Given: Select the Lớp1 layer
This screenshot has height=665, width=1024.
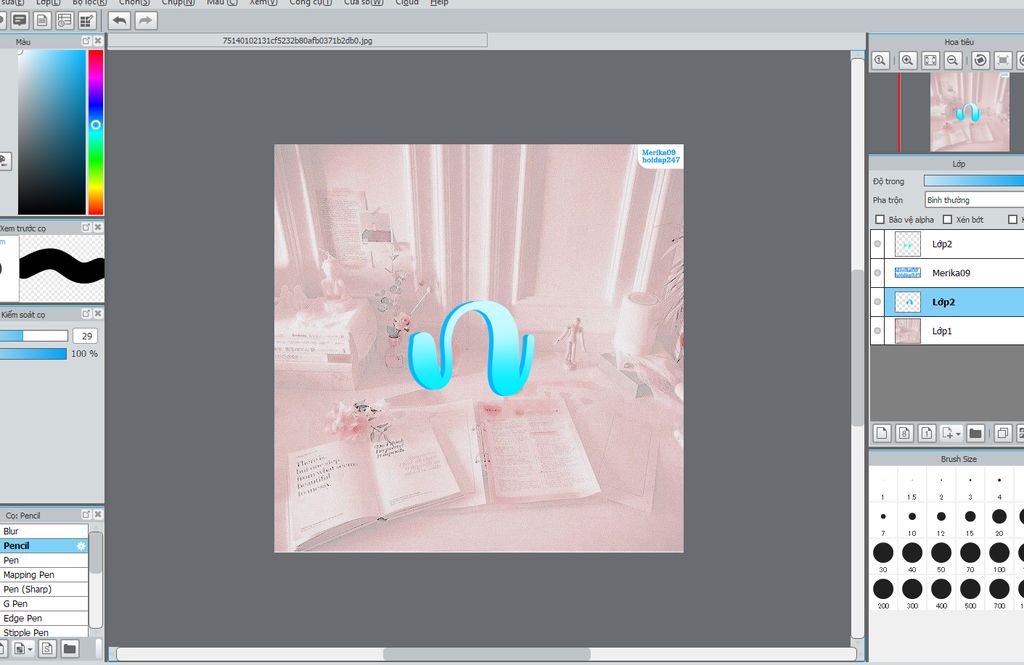Looking at the screenshot, I should [954, 331].
